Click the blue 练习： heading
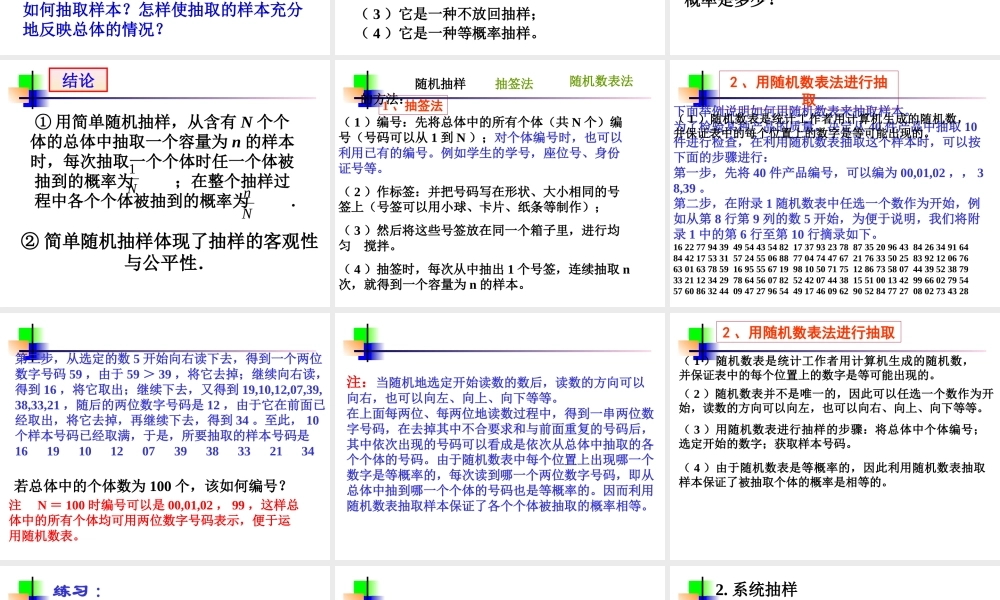This screenshot has height=600, width=1000. [x=77, y=591]
